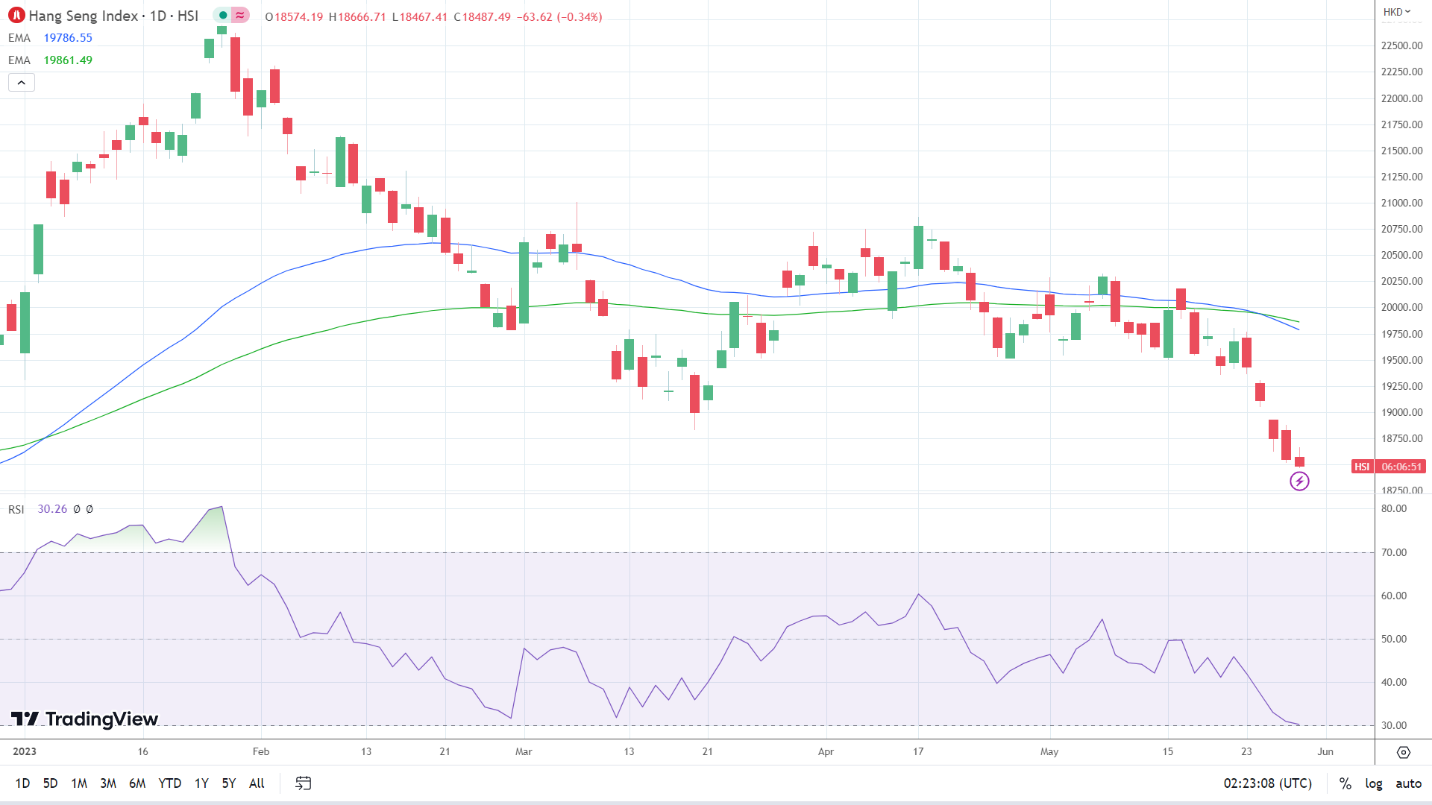Select the 3M time range
Screen dimensions: 1432x805
pyautogui.click(x=108, y=783)
